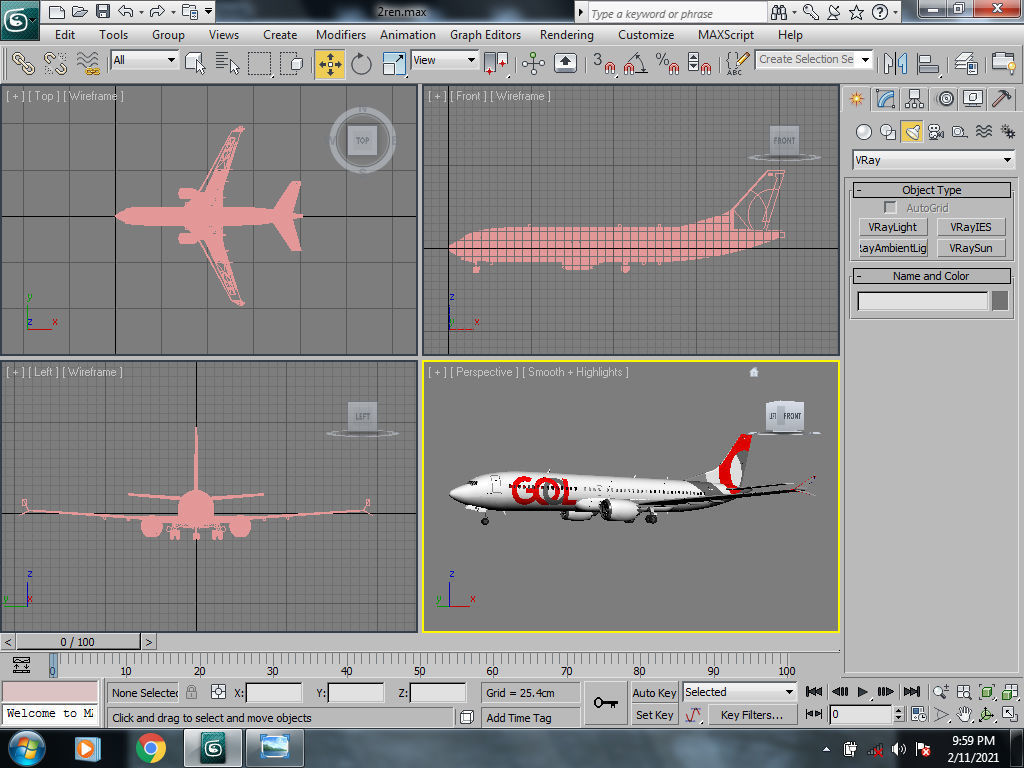
Task: Open the Selection Filter dropdown set to All
Action: [x=144, y=60]
